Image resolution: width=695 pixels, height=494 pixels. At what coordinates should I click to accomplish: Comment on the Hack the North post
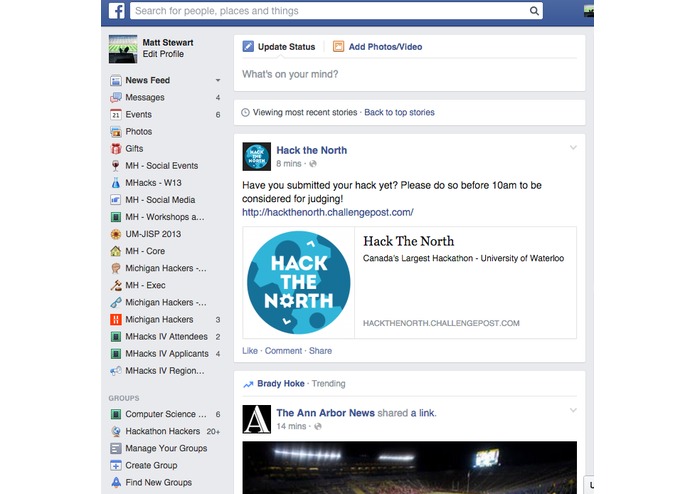283,351
